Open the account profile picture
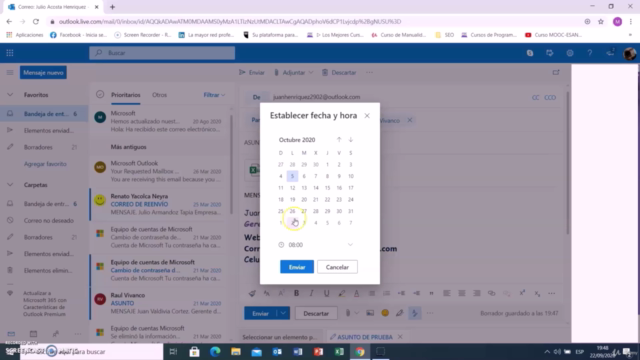The width and height of the screenshot is (640, 360). [x=629, y=53]
